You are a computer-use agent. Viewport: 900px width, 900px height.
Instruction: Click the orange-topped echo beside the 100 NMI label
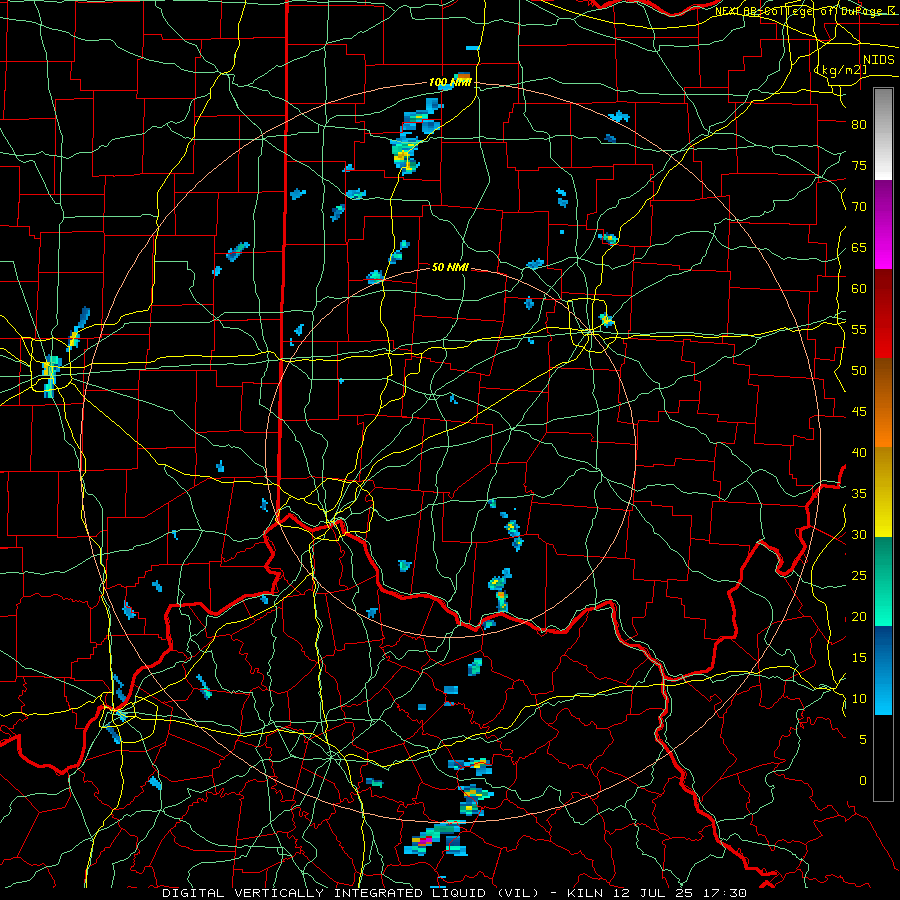coord(463,76)
